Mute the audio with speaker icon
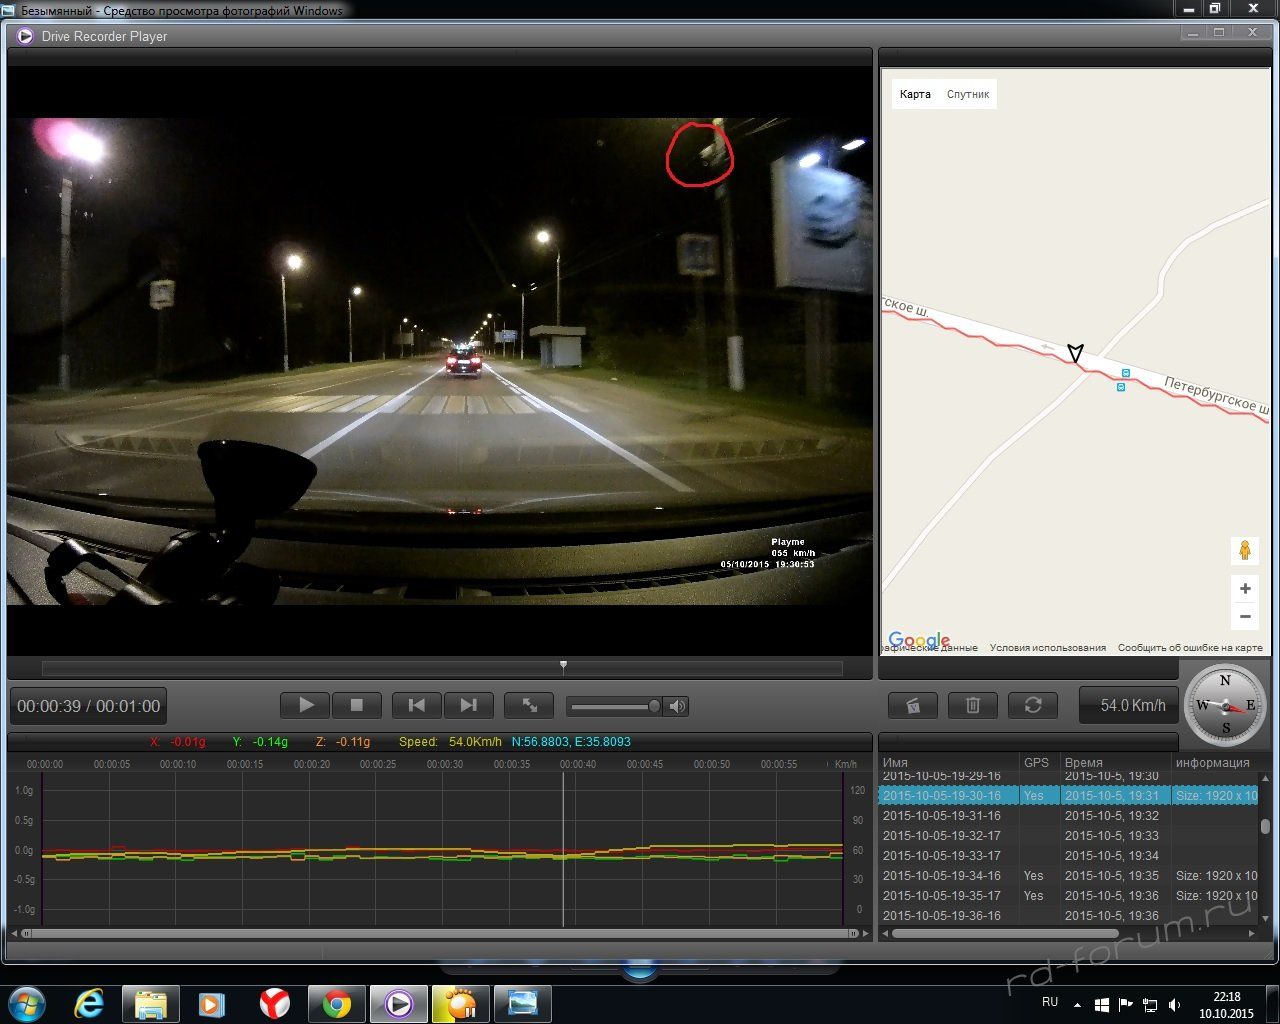The width and height of the screenshot is (1280, 1024). click(x=678, y=707)
